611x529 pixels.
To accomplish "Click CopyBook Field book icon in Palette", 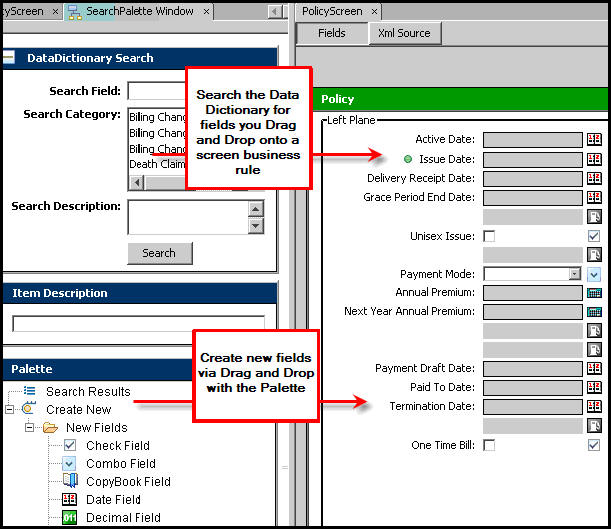I will pos(70,481).
